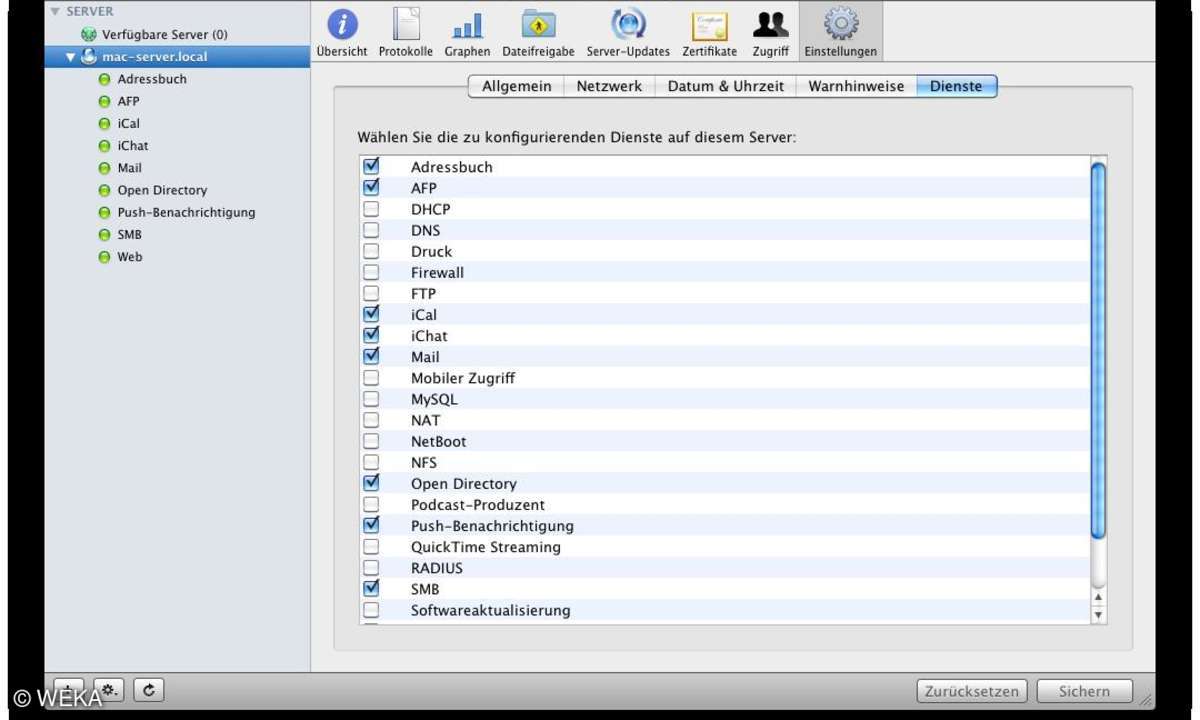Uncheck the SMB checkbox in list
Screen dimensions: 1200x720
coord(371,589)
